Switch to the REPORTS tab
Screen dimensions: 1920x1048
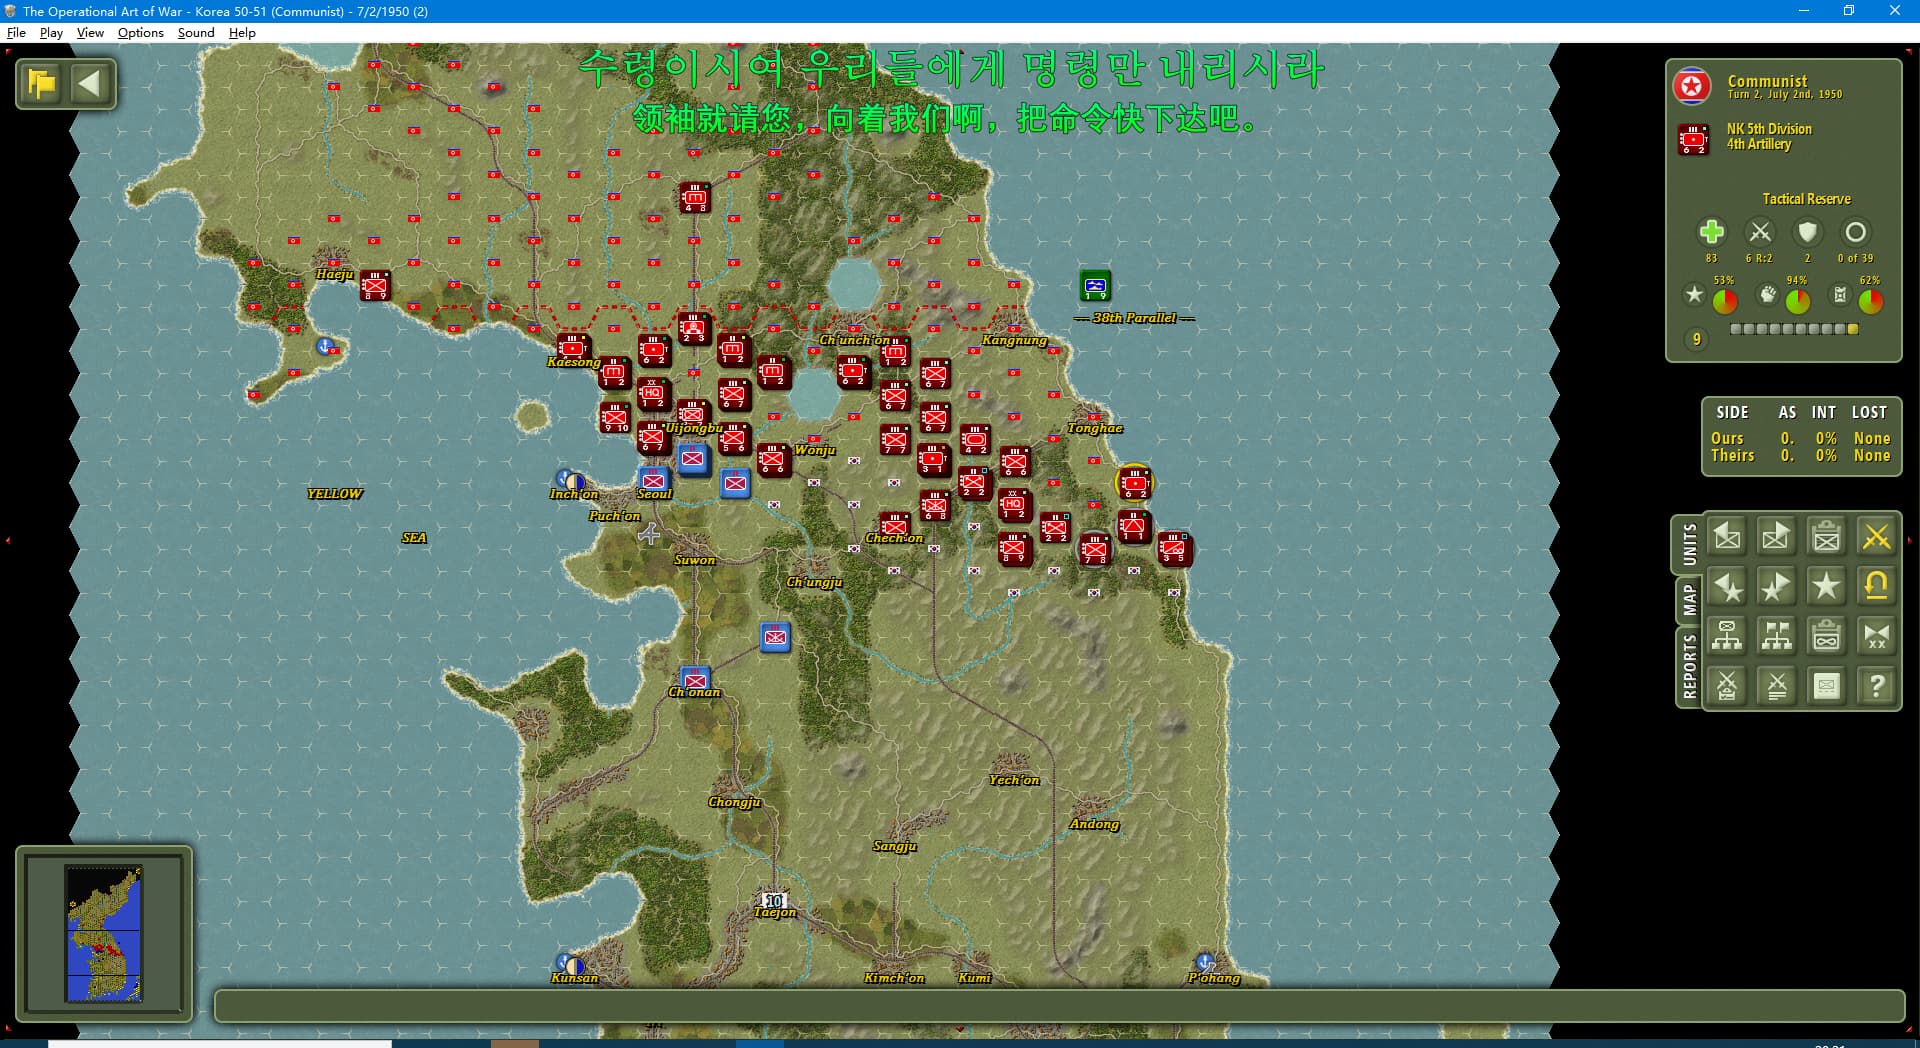pyautogui.click(x=1689, y=667)
